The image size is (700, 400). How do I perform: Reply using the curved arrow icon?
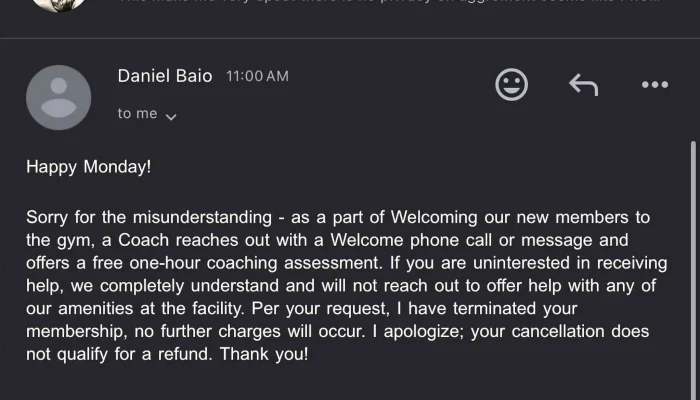583,85
